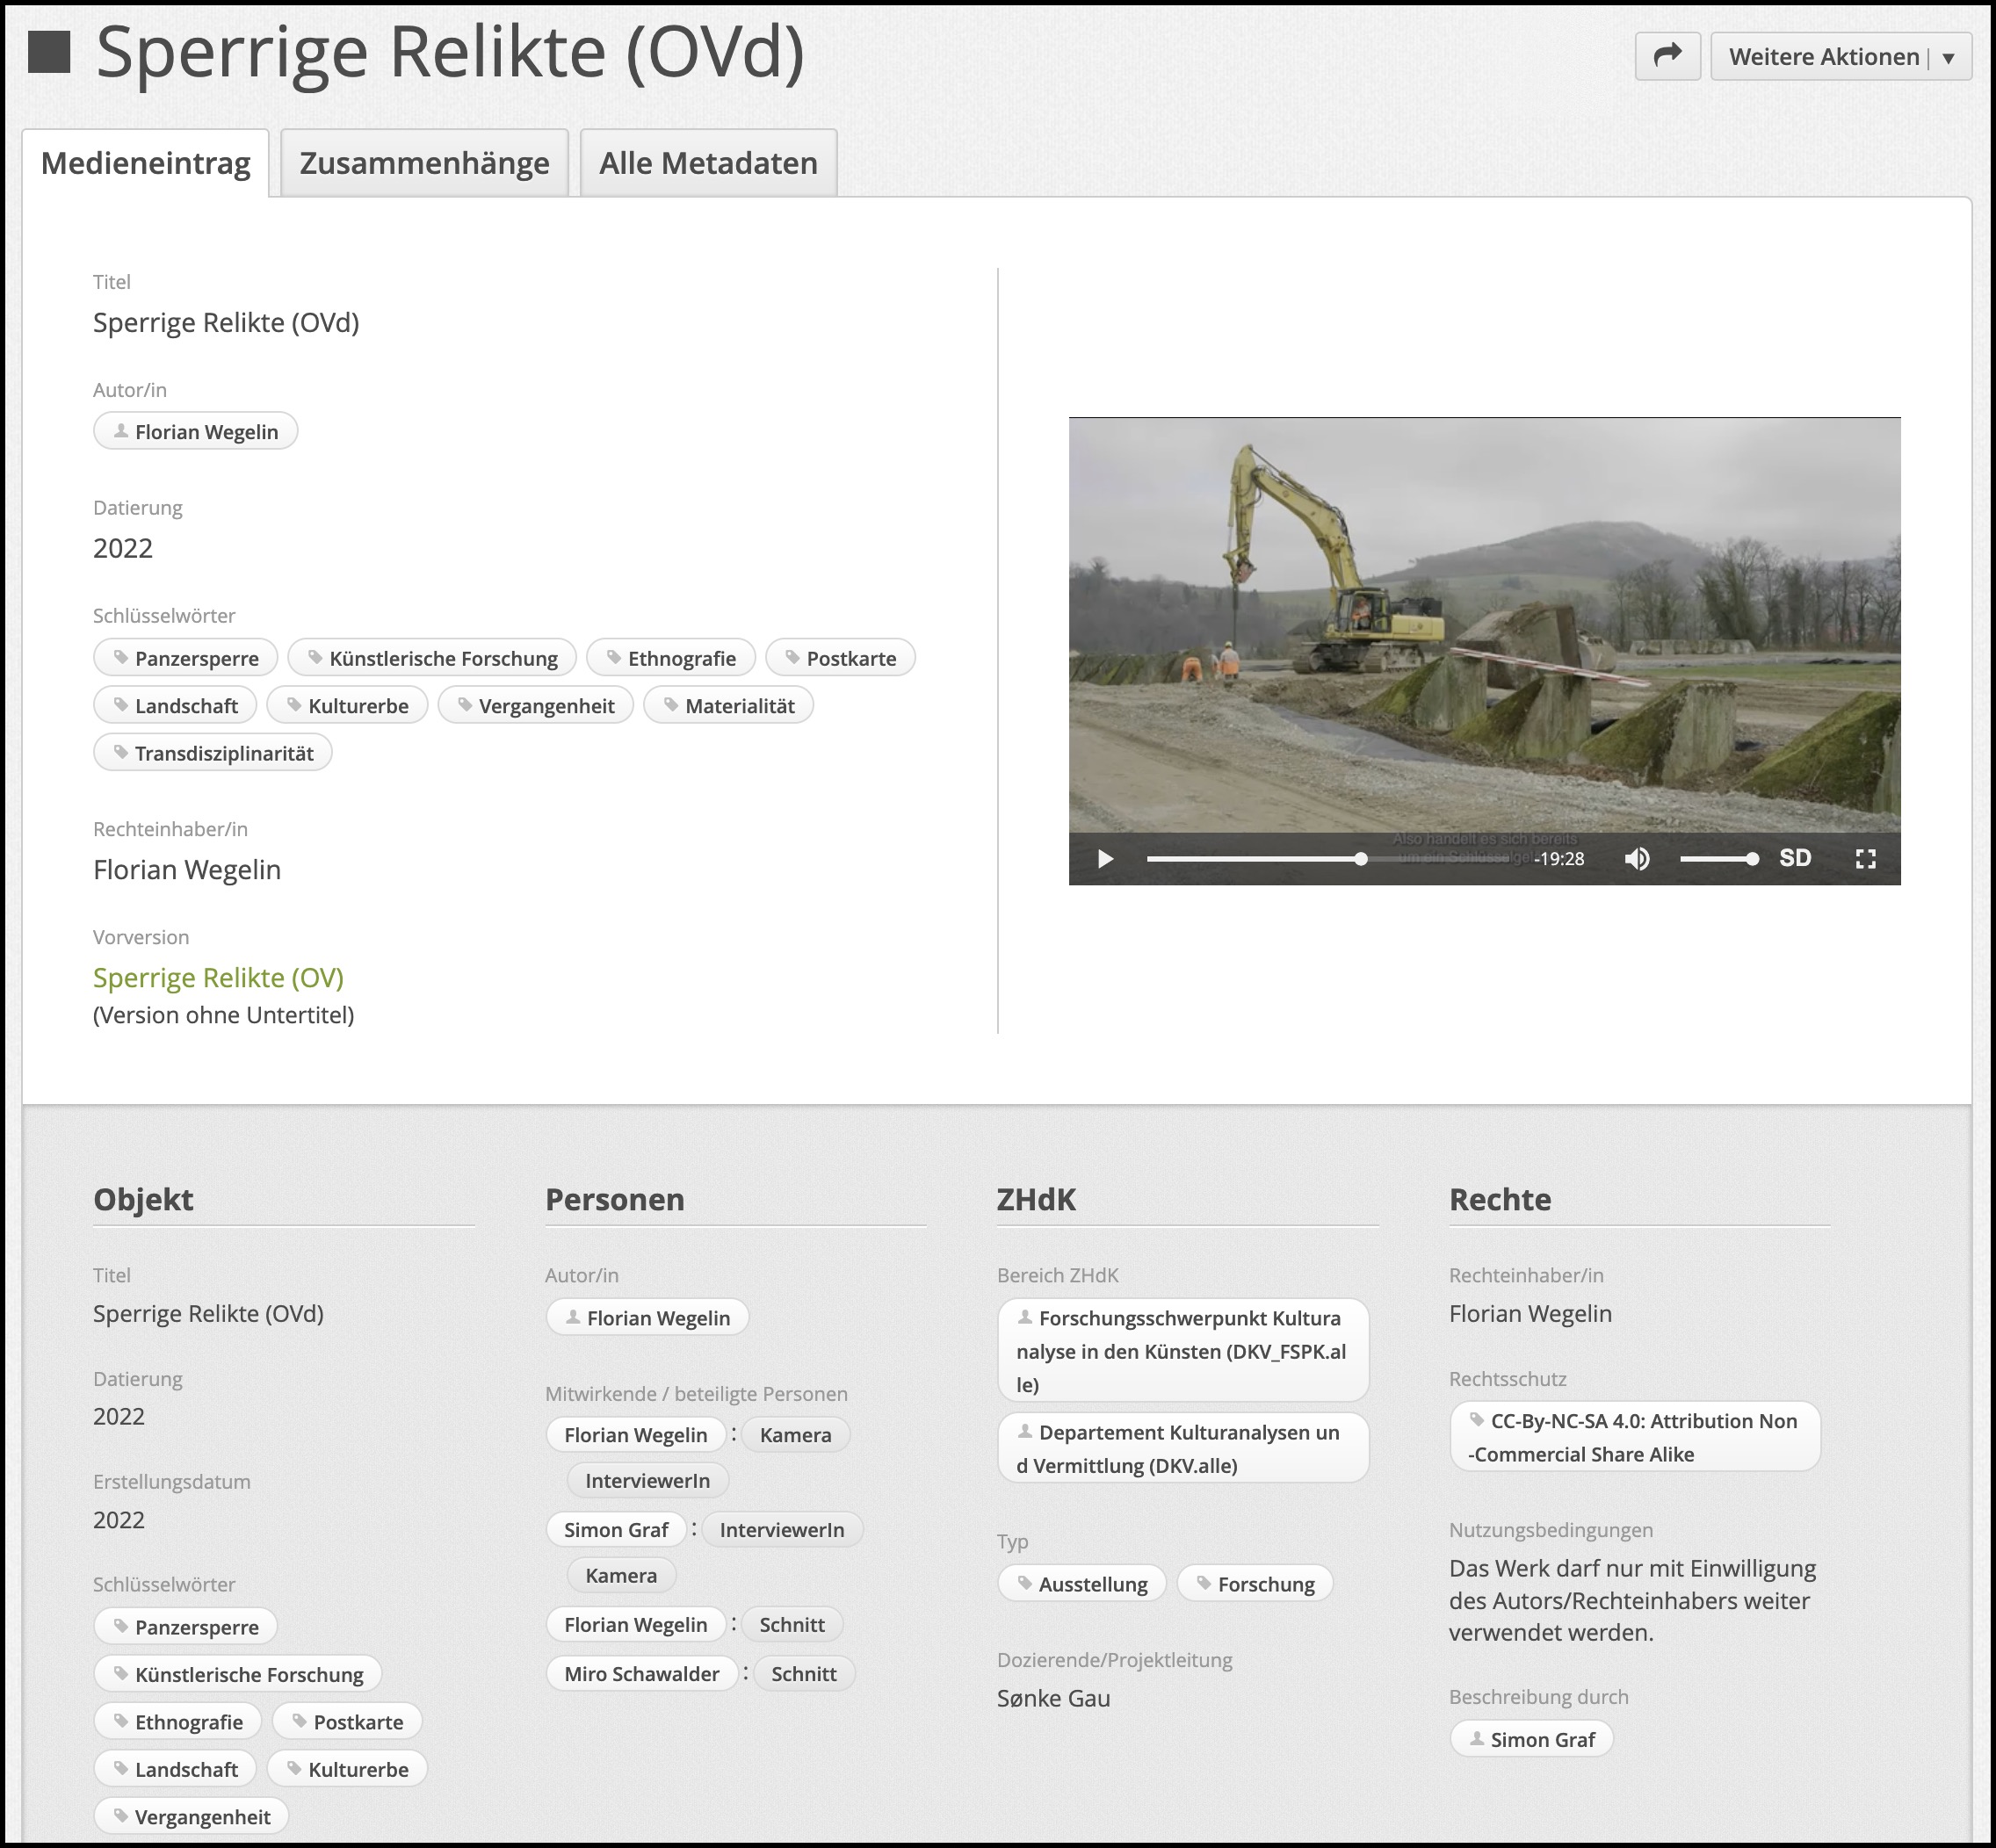The height and width of the screenshot is (1848, 1996).
Task: Select the Medieneintrag tab
Action: (146, 163)
